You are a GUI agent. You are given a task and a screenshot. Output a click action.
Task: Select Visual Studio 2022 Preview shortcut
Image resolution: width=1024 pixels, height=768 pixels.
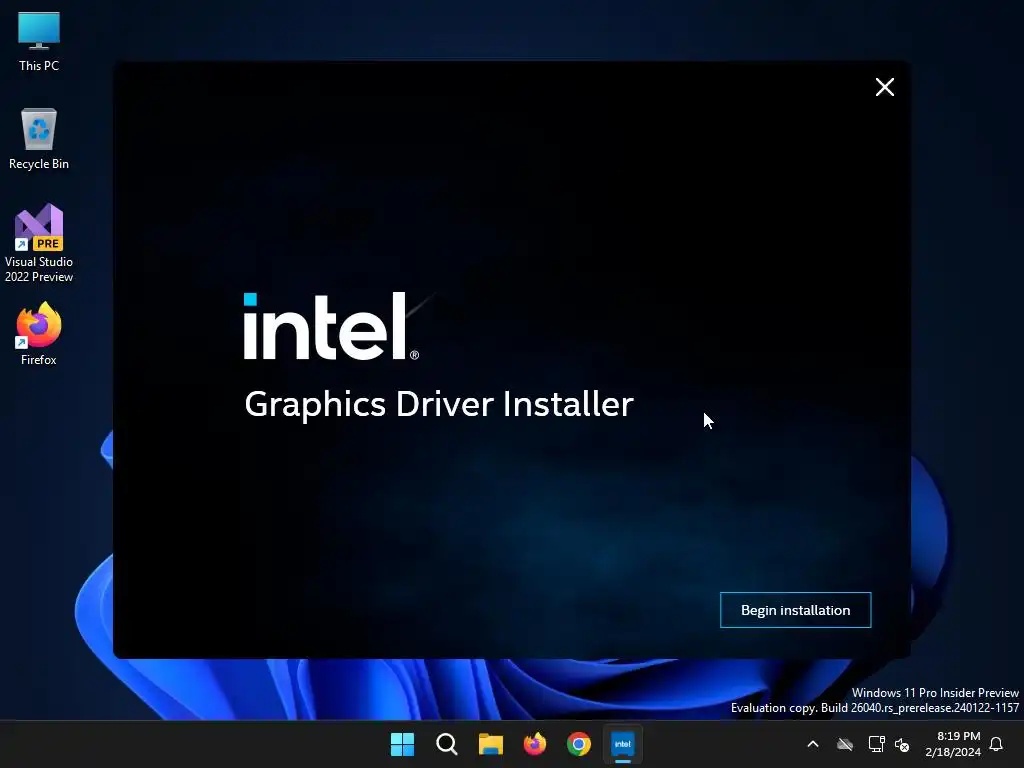click(x=39, y=244)
